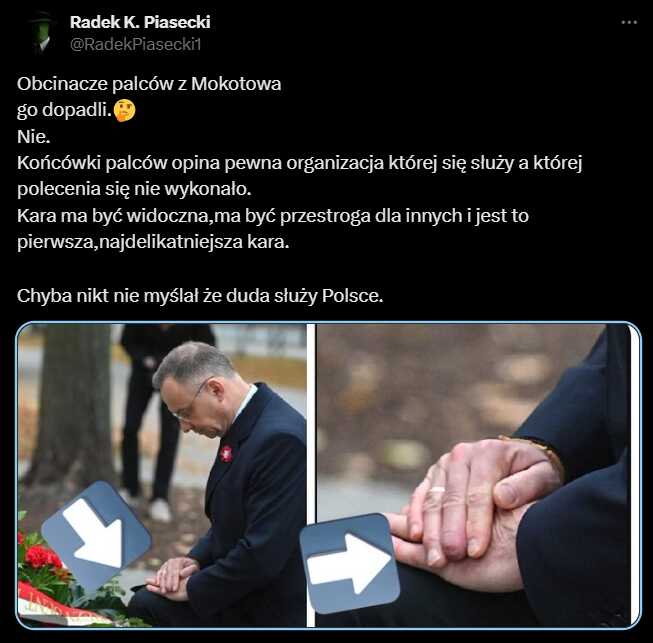Click the thinking face emoji
The image size is (653, 643).
124,111
